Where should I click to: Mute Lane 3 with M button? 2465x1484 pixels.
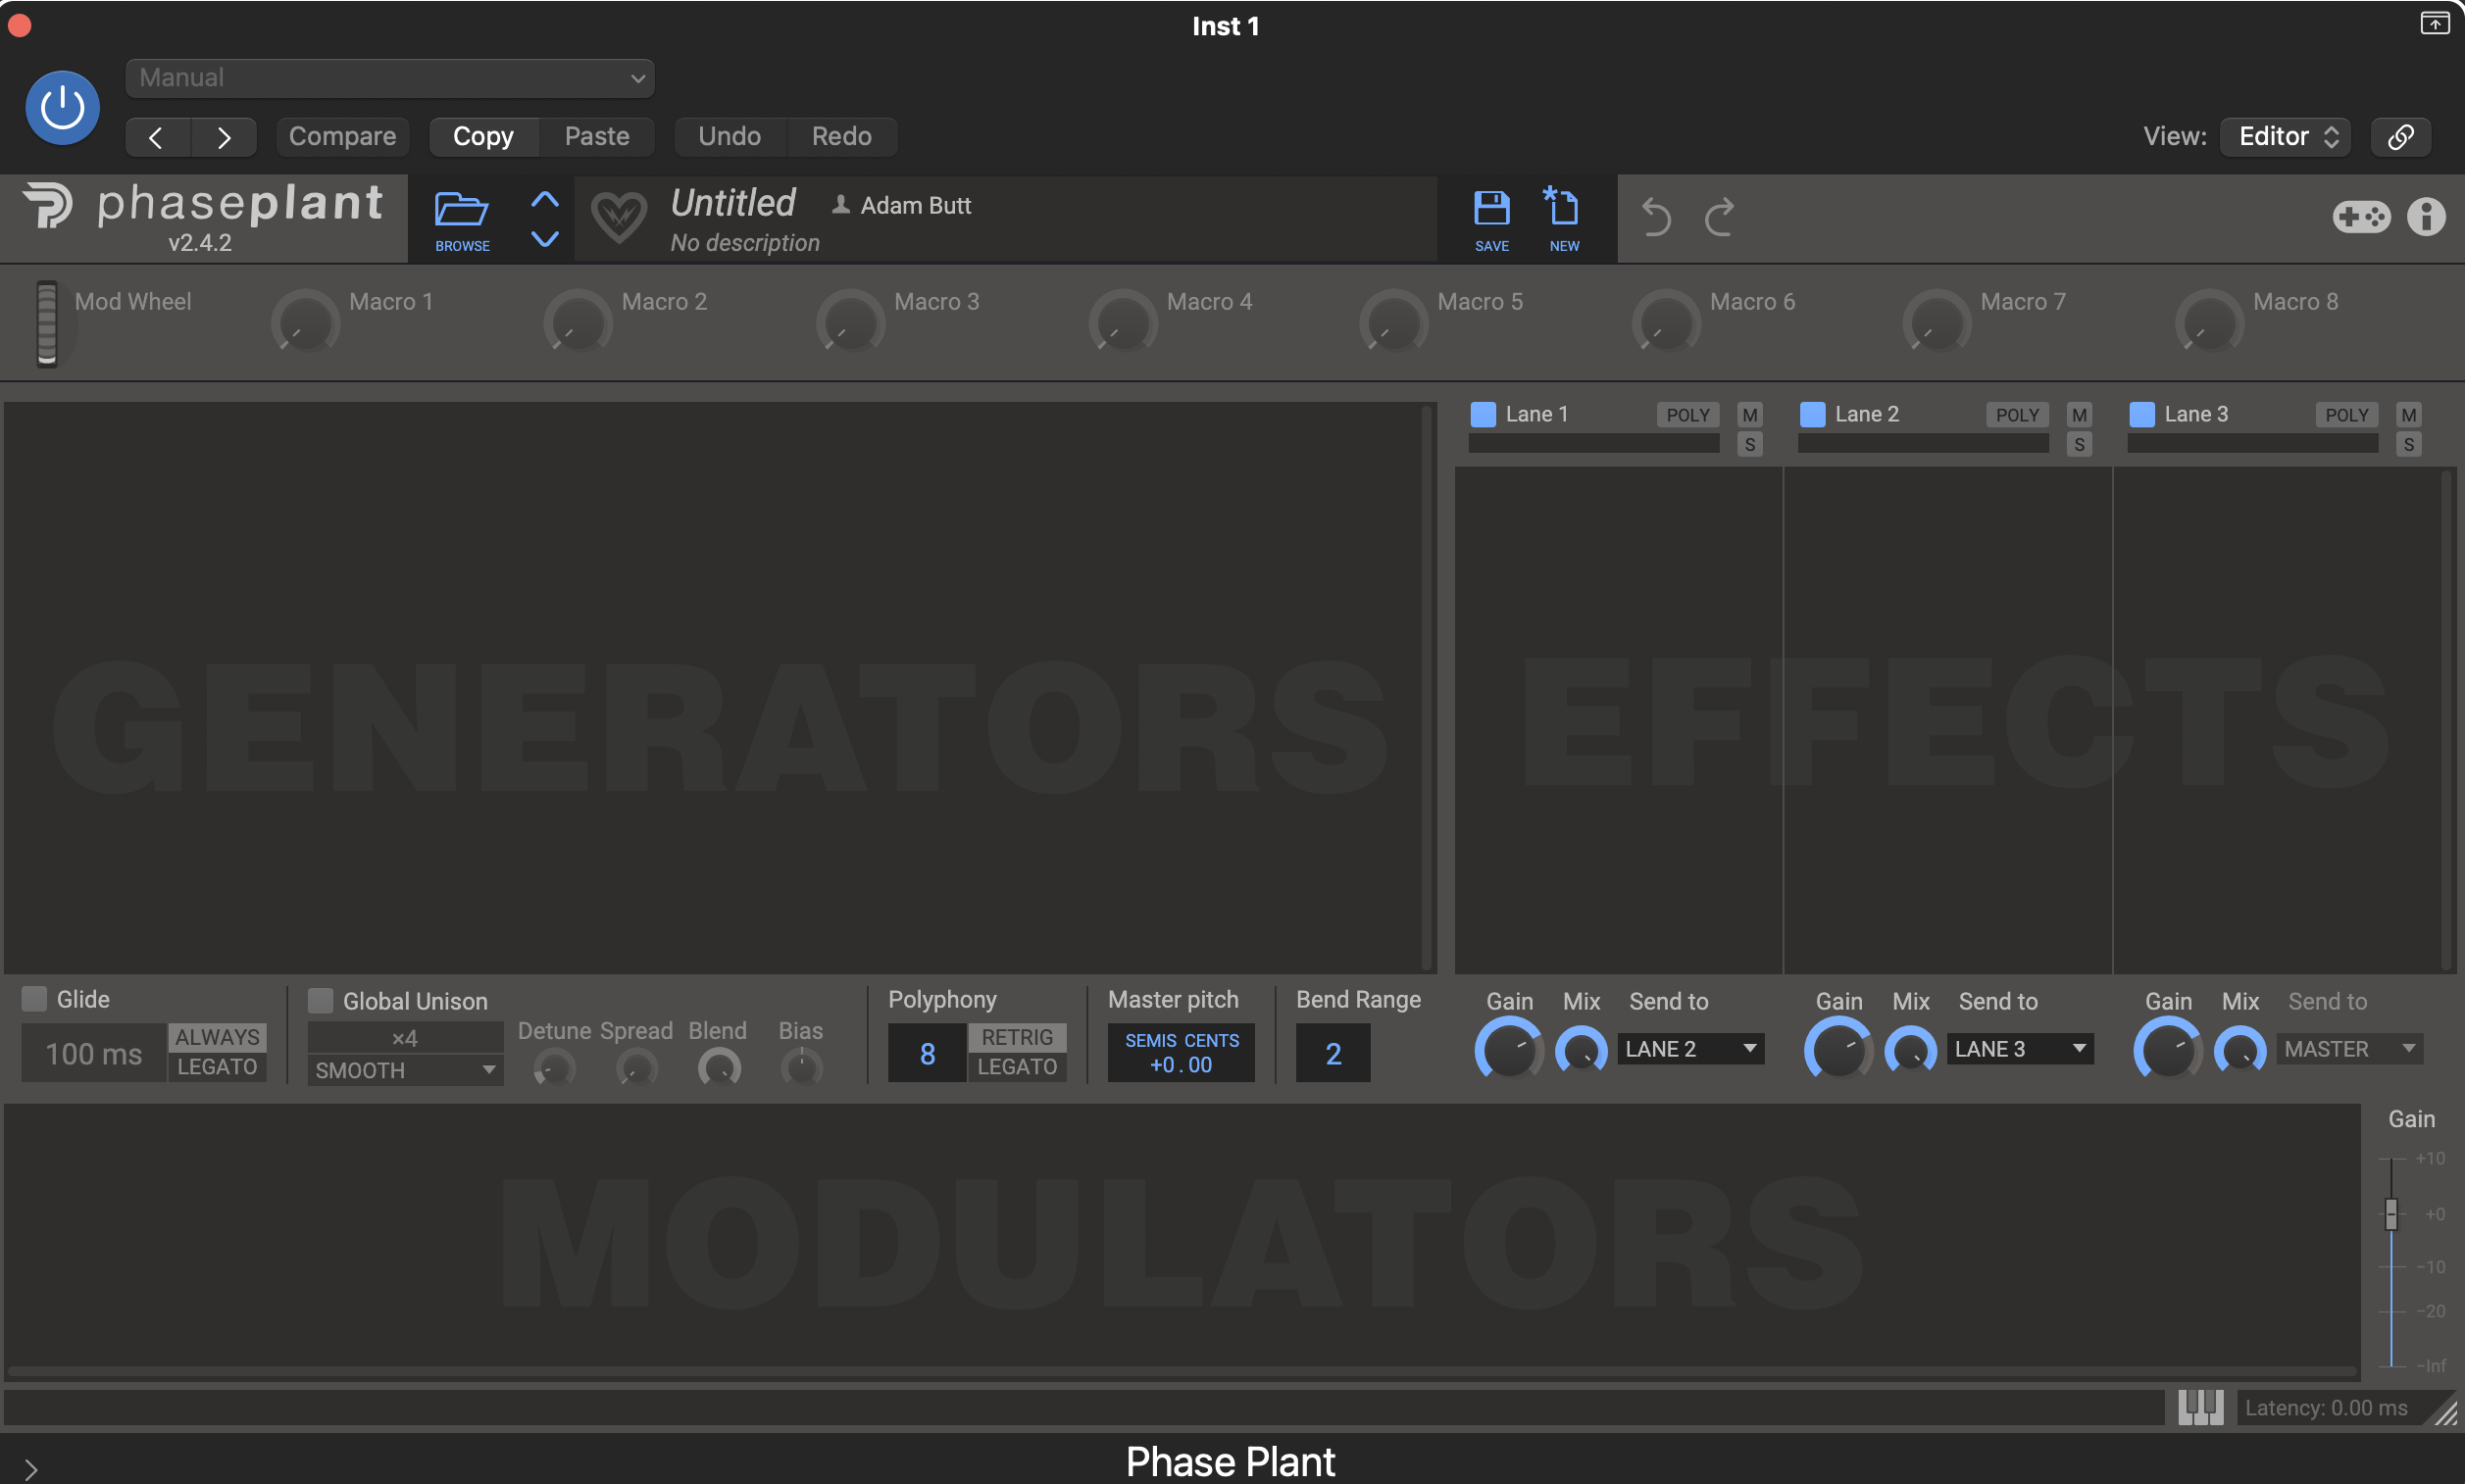pyautogui.click(x=2408, y=414)
